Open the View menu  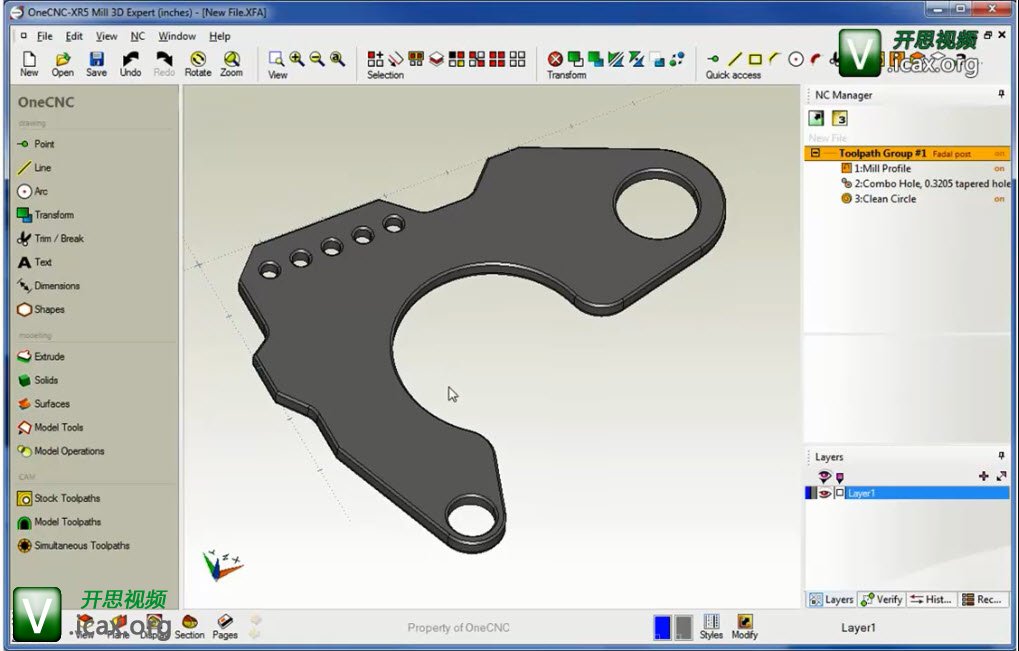[x=107, y=36]
